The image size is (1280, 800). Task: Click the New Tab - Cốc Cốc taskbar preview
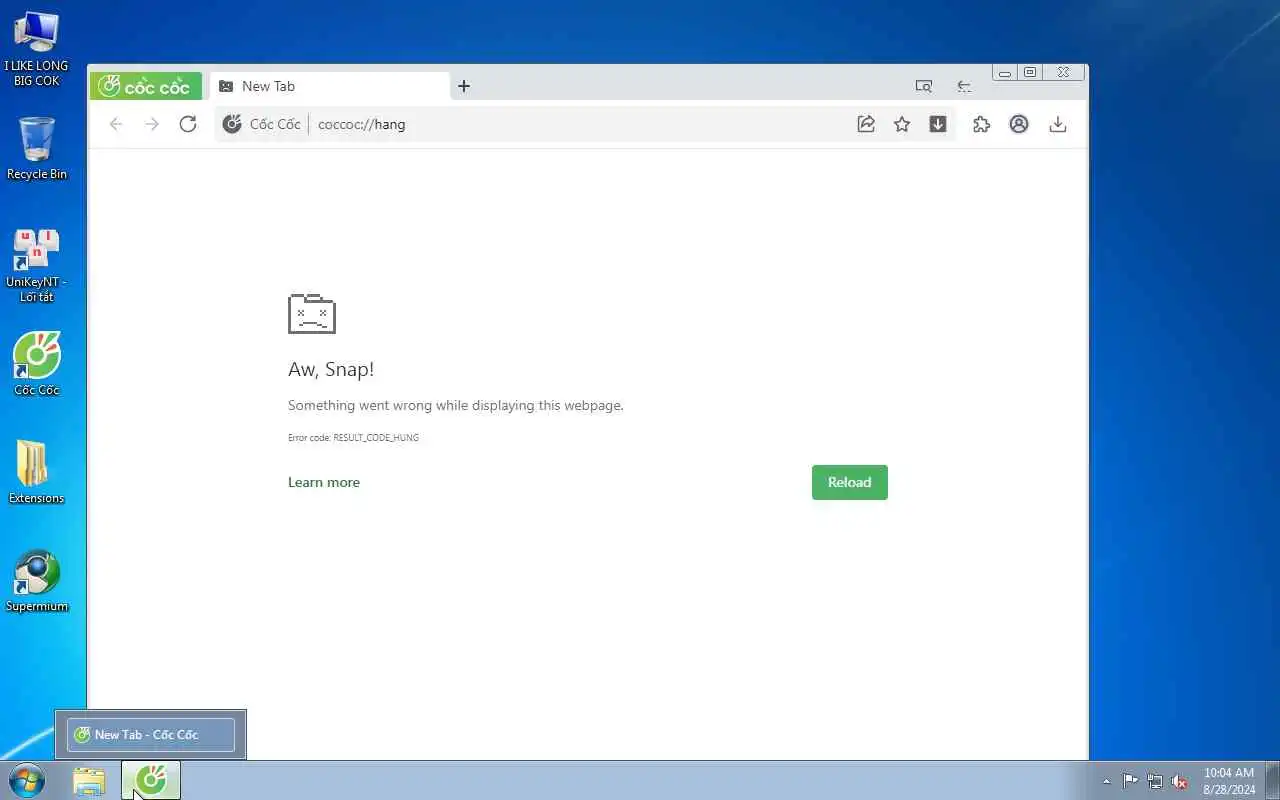(x=151, y=735)
